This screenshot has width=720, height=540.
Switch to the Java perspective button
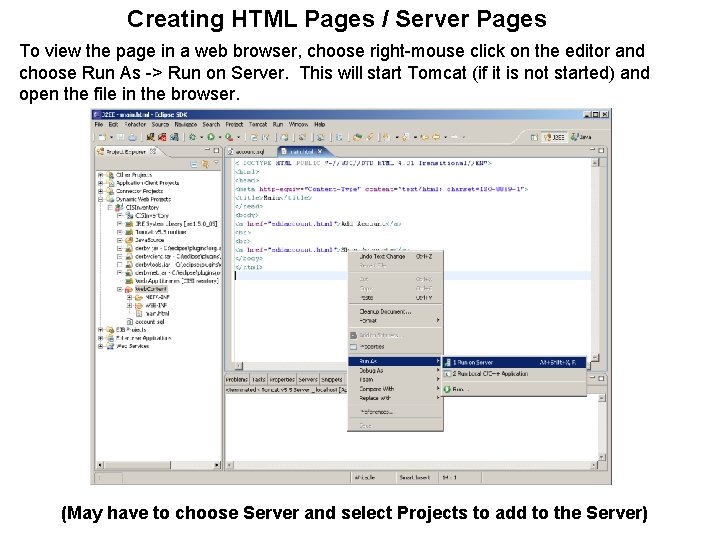[x=581, y=137]
